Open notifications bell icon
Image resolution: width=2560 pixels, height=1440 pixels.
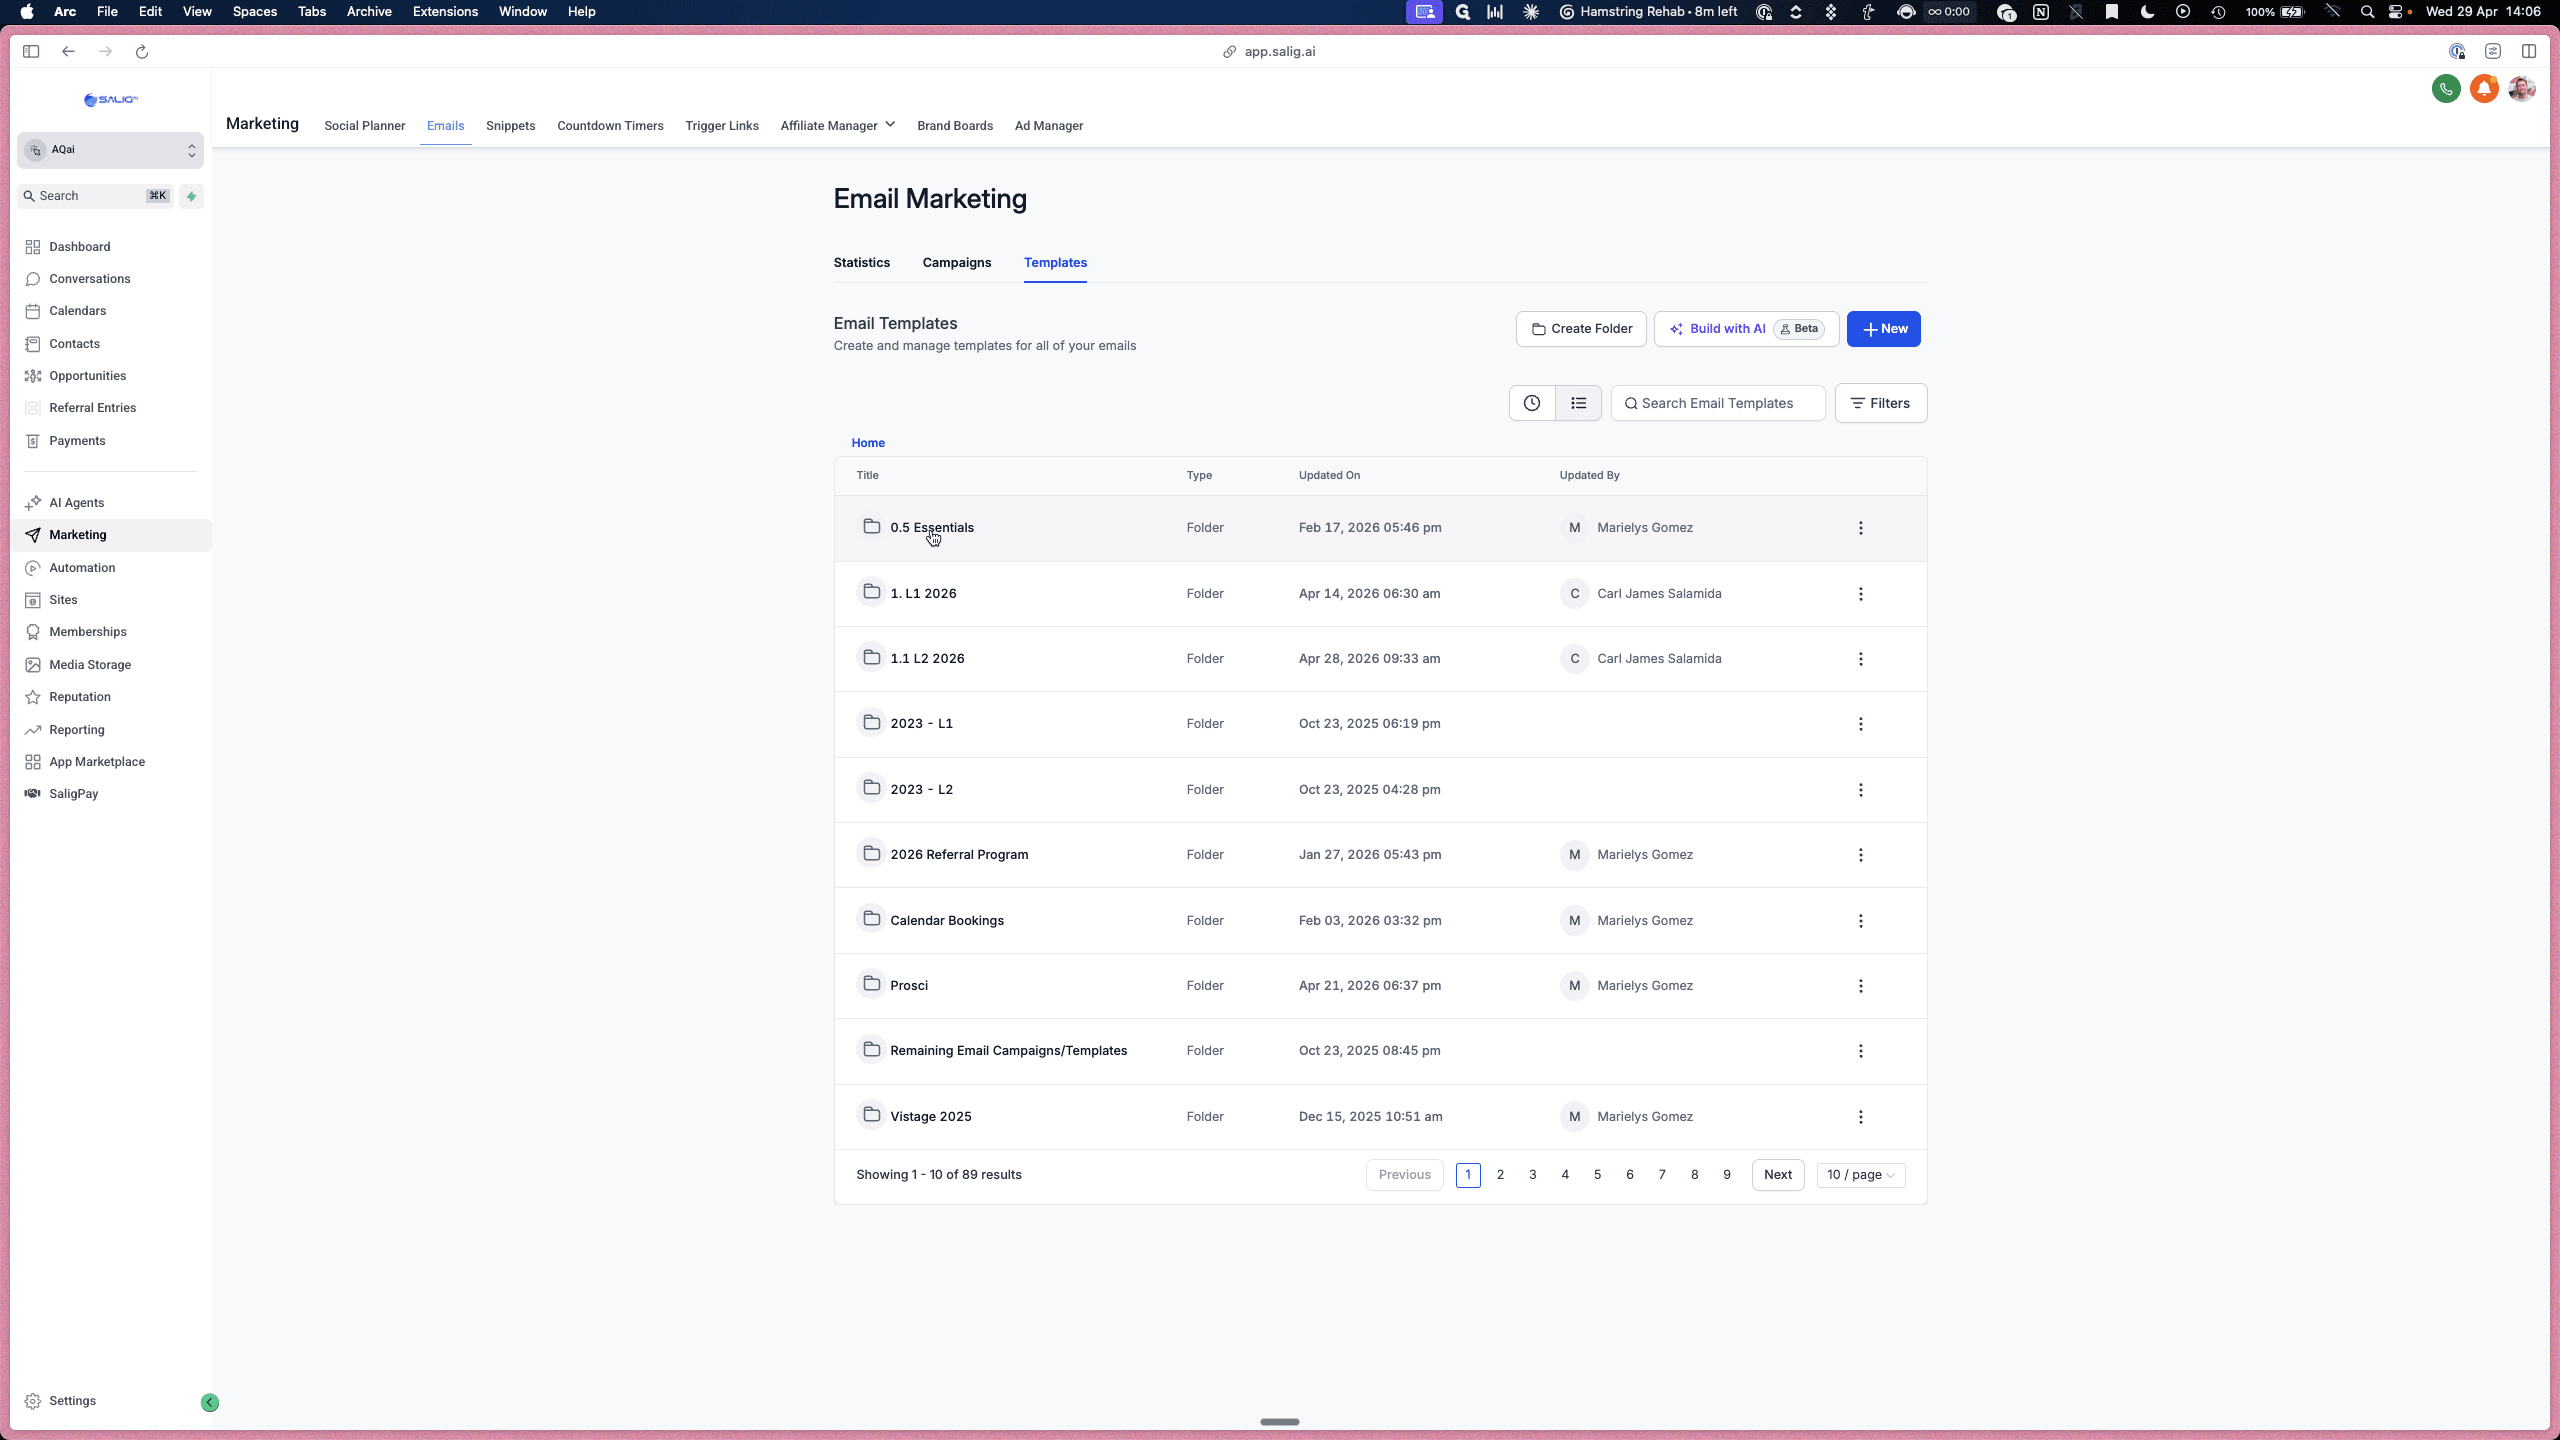(x=2484, y=89)
